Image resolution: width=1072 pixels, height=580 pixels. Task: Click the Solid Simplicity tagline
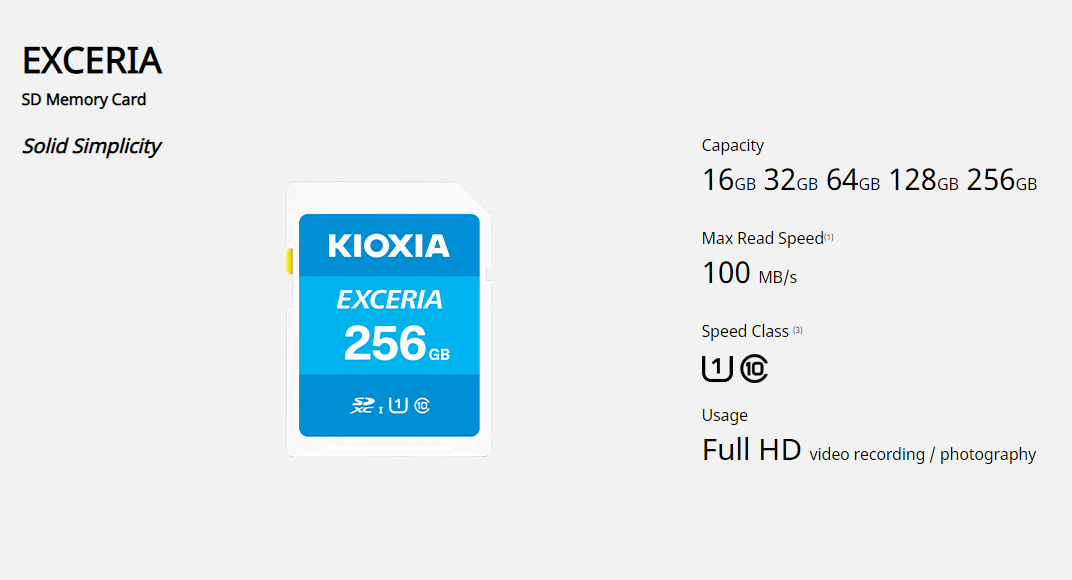click(92, 146)
